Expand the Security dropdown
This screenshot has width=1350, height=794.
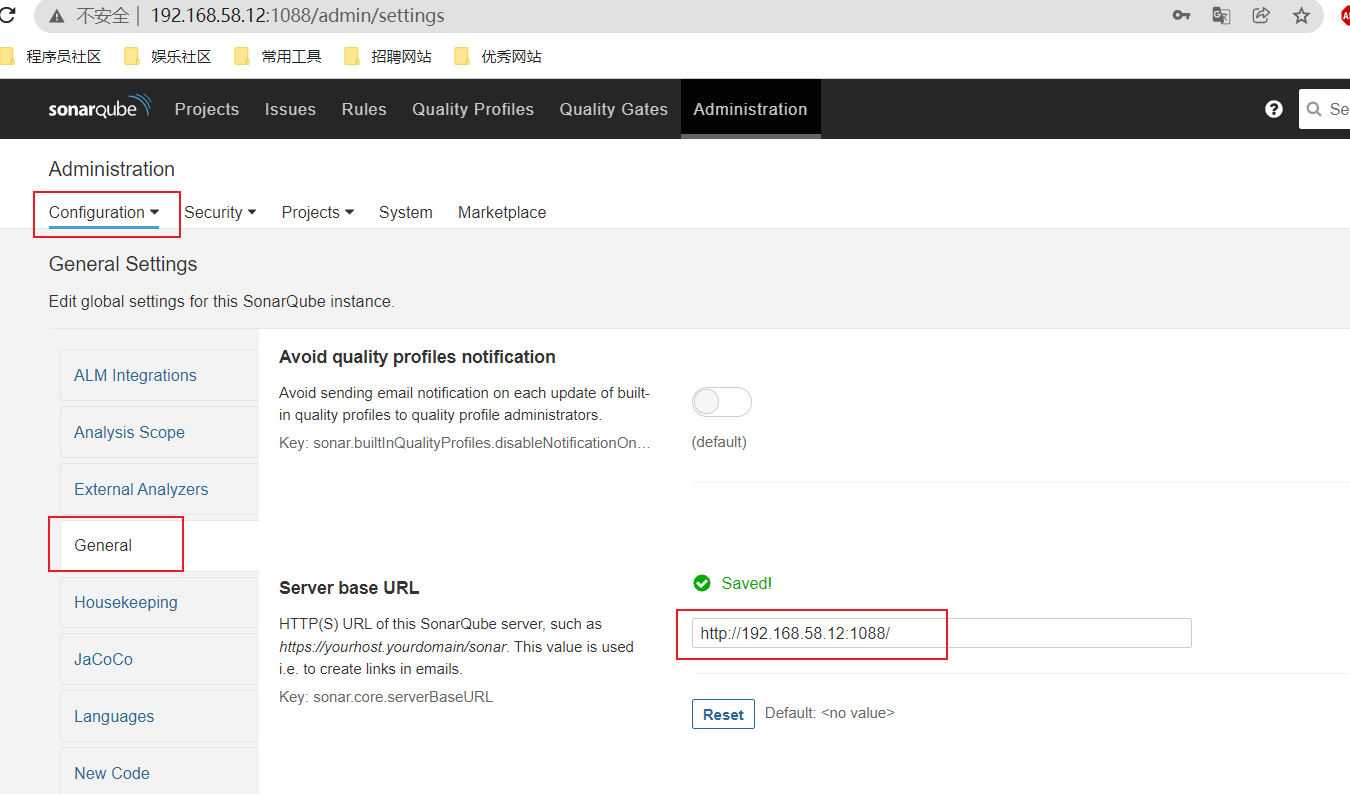pyautogui.click(x=220, y=212)
